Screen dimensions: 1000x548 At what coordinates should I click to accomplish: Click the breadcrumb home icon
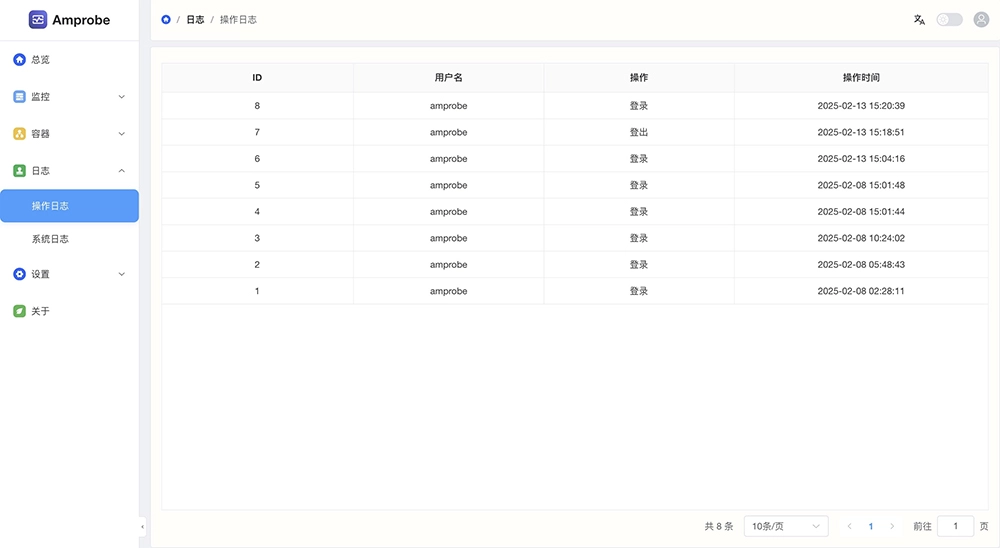click(166, 20)
